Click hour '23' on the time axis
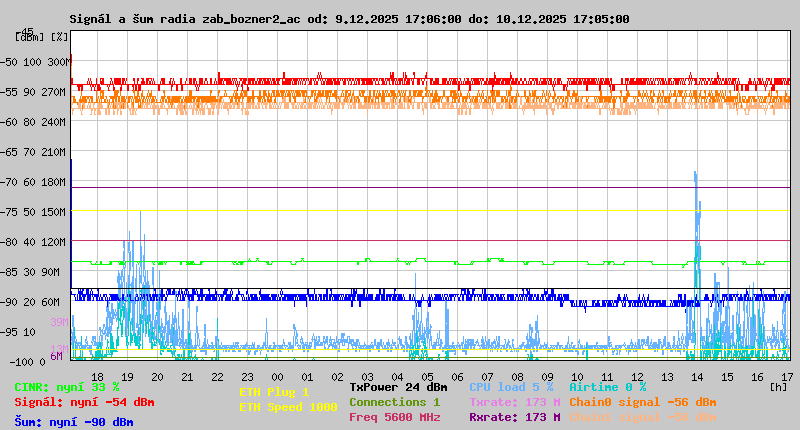 click(x=247, y=377)
